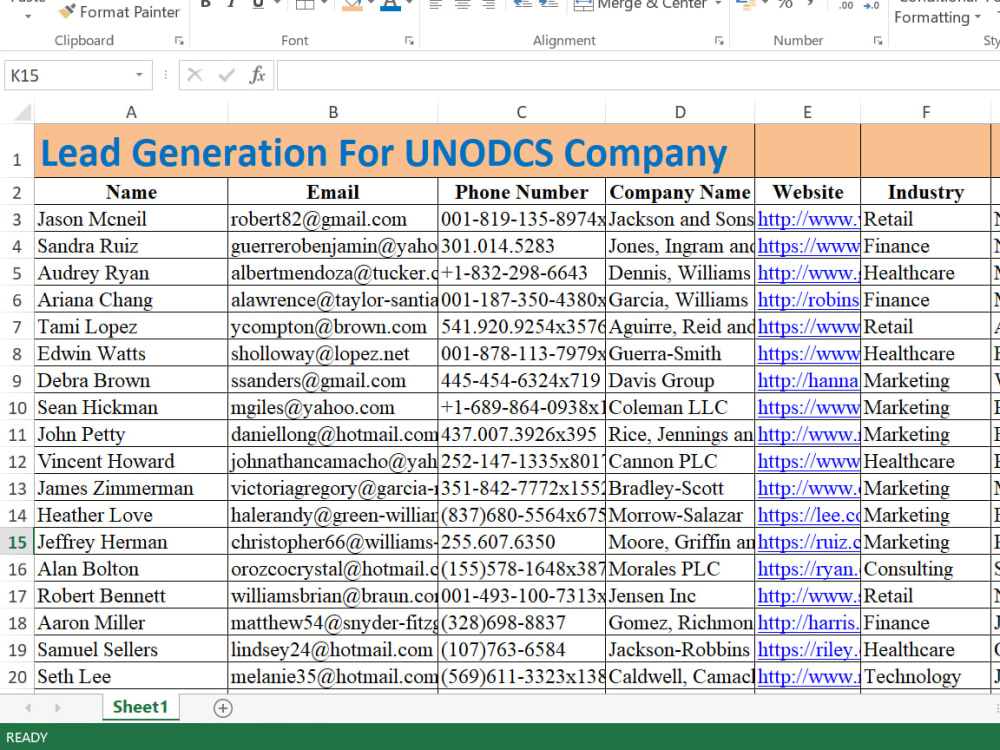This screenshot has width=1000, height=750.
Task: Select the cell containing Vincent Howard
Action: click(131, 460)
